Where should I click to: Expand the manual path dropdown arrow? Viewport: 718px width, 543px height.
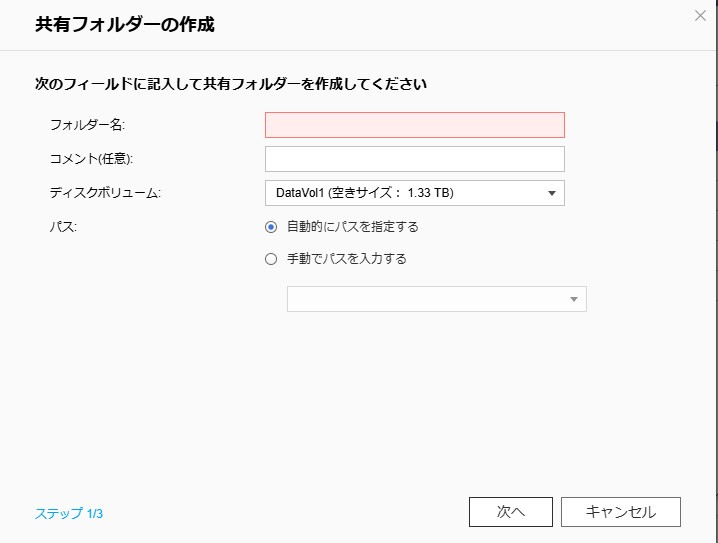click(574, 299)
